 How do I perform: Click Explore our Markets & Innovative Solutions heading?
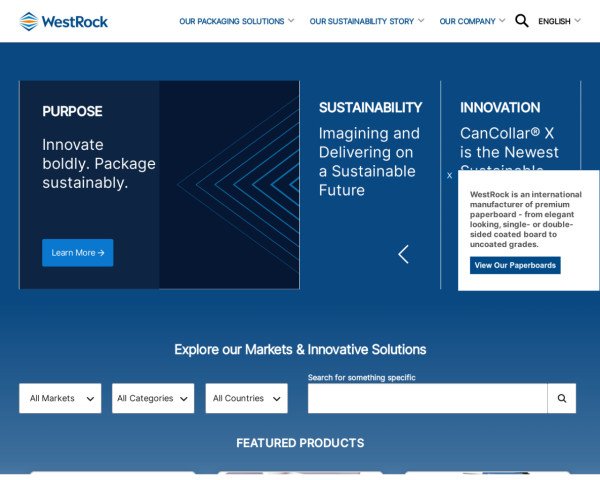(x=300, y=349)
